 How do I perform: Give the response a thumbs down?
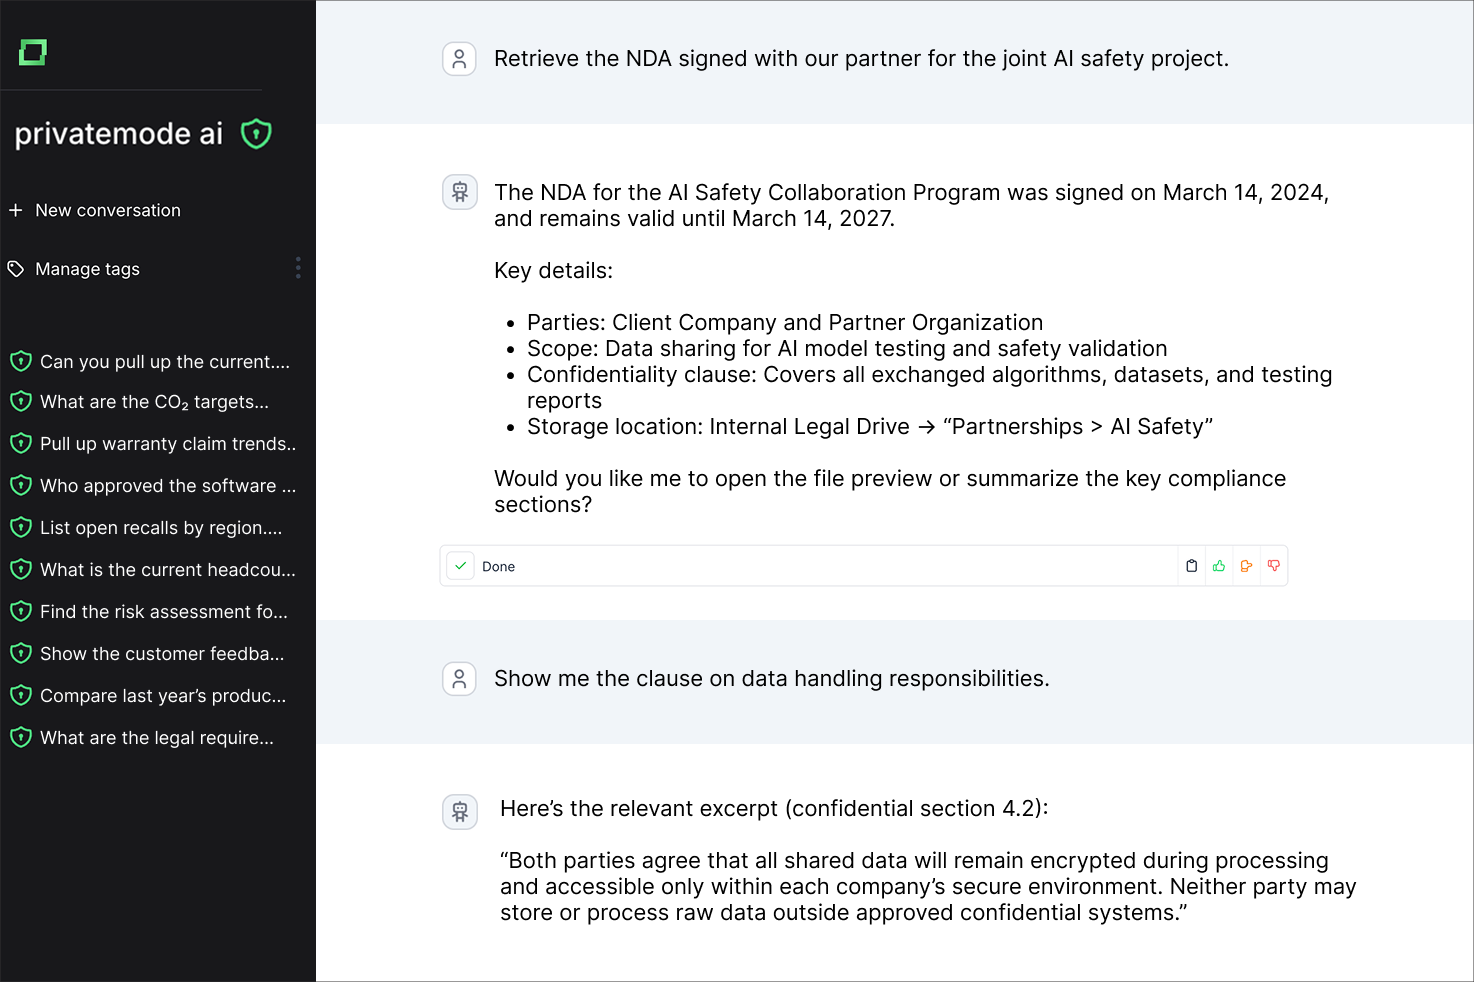pyautogui.click(x=1273, y=566)
